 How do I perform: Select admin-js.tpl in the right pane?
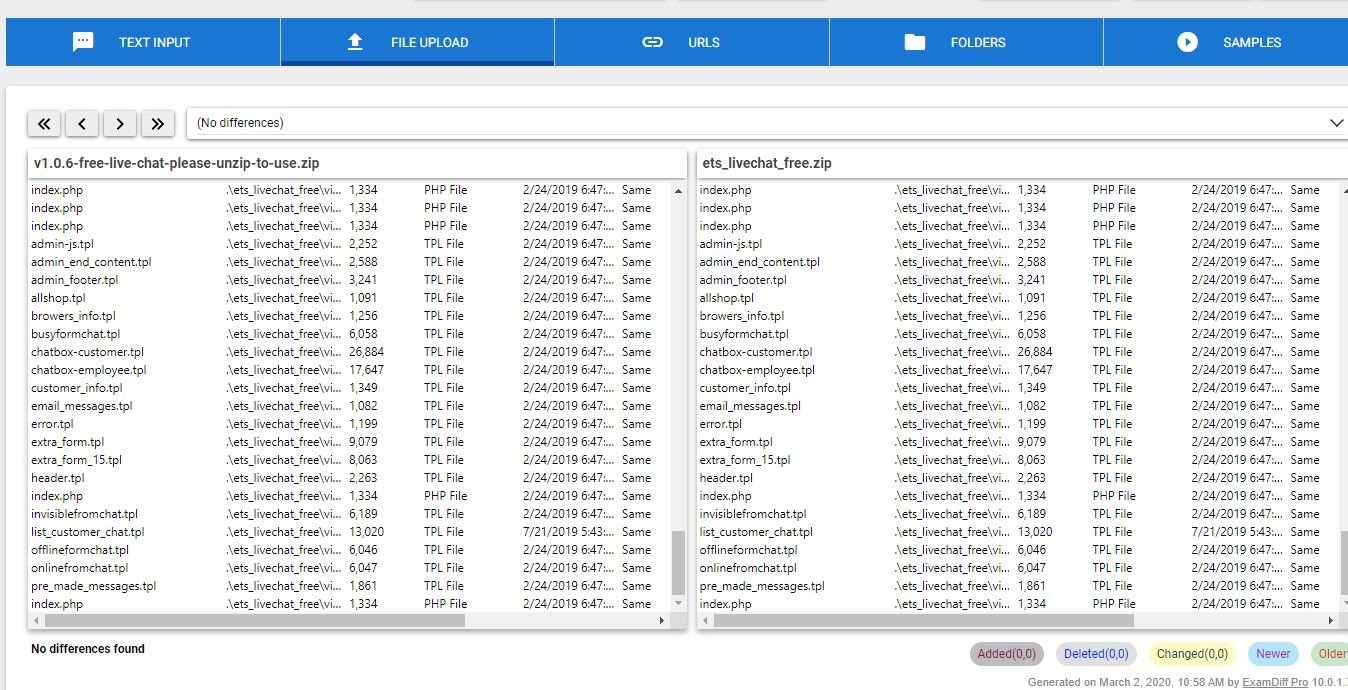pyautogui.click(x=731, y=244)
